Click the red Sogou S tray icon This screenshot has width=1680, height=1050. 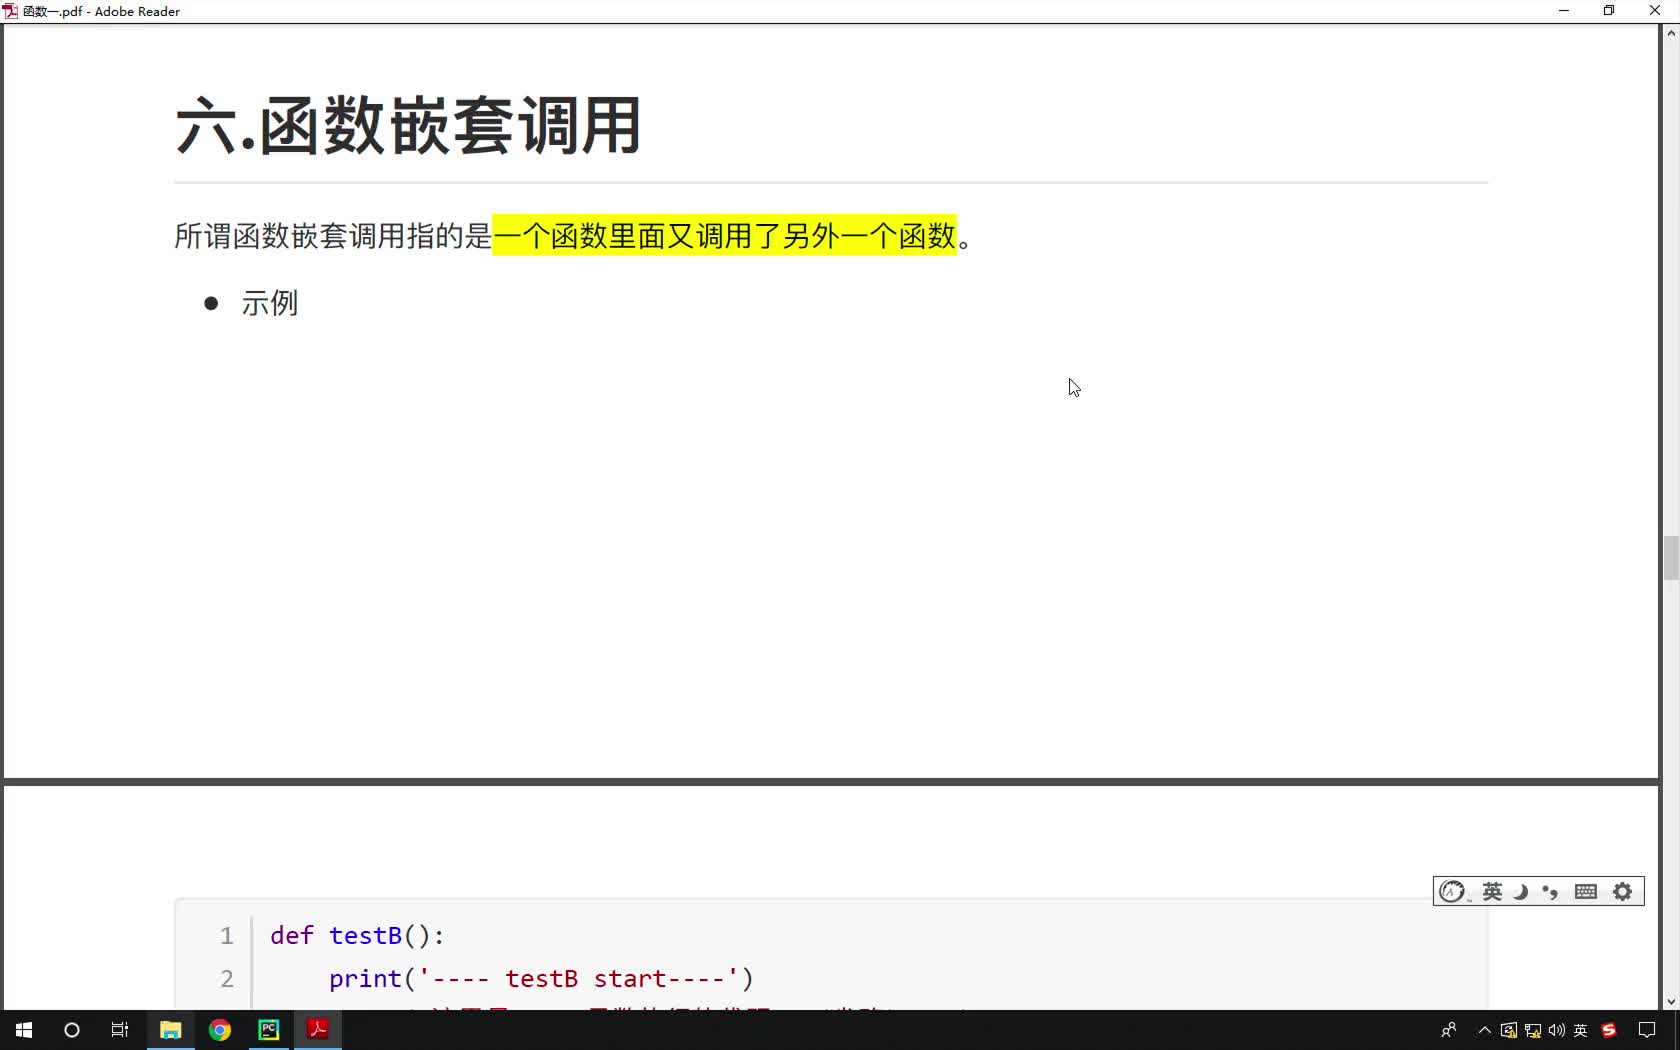coord(1609,1030)
